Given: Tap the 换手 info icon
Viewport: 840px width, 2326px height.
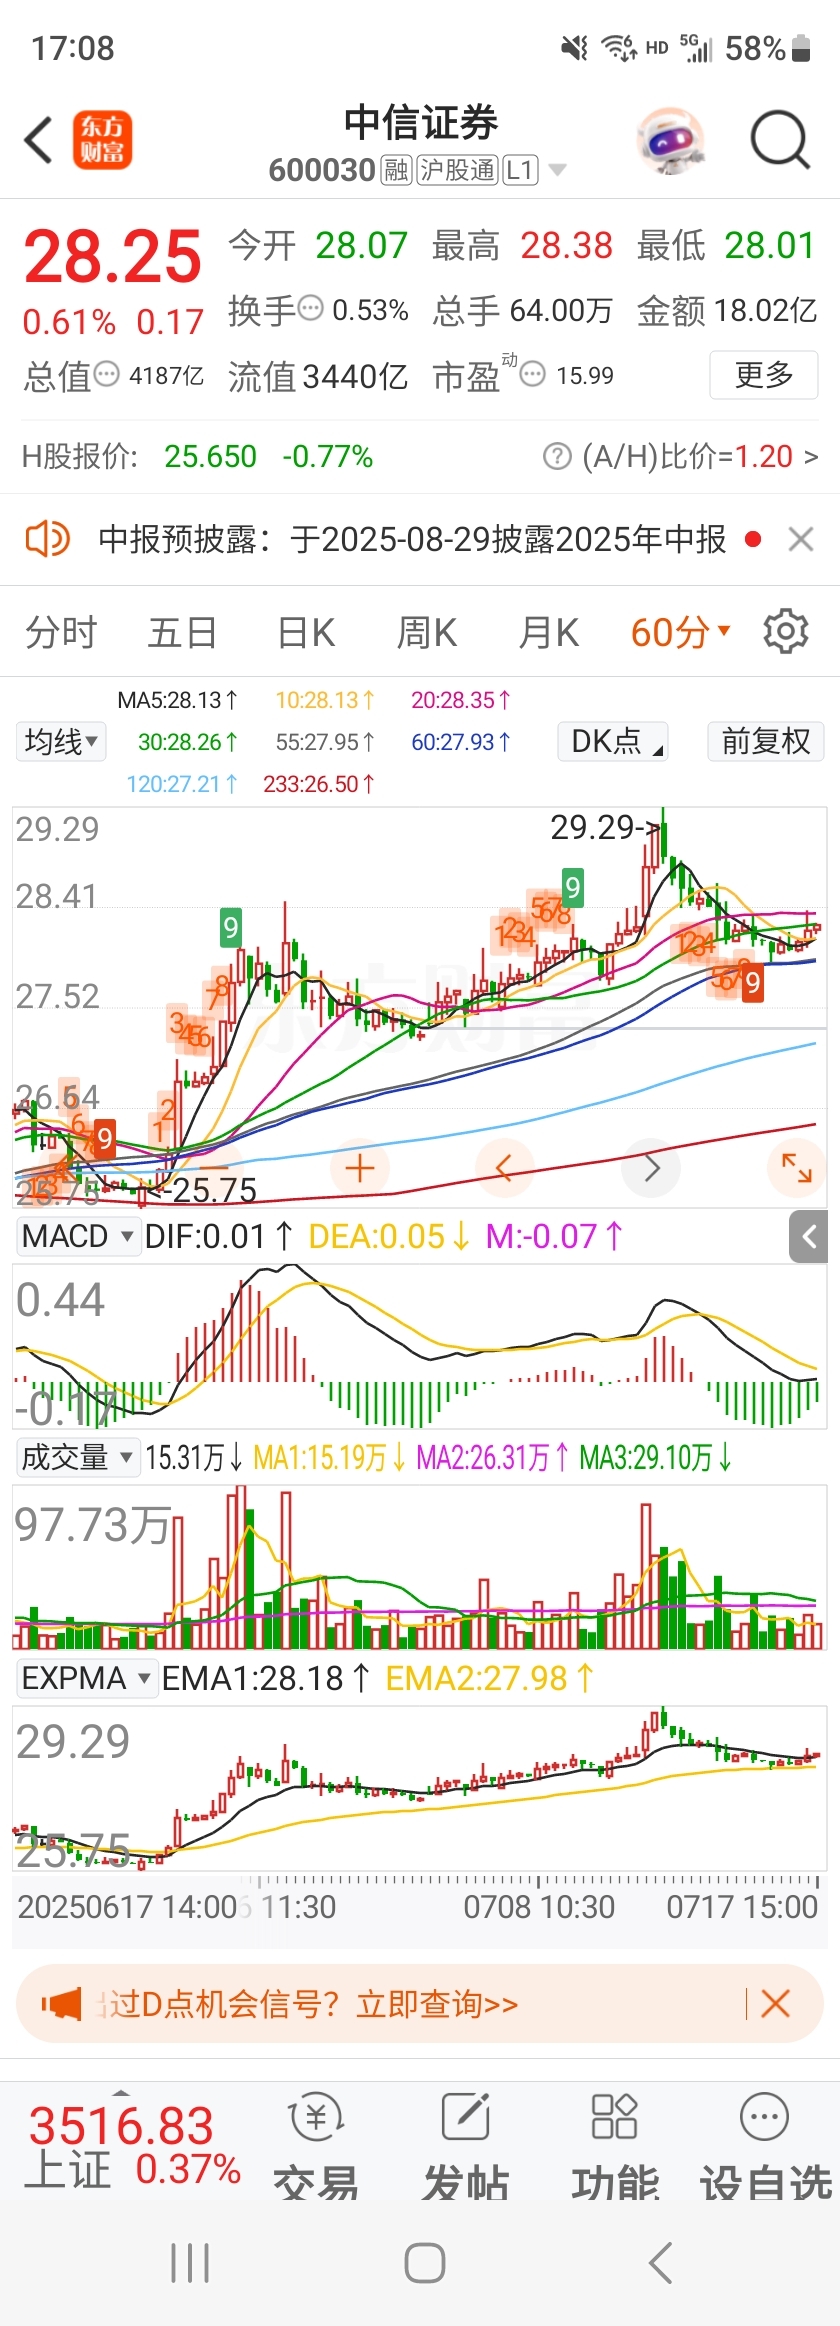Looking at the screenshot, I should tap(311, 308).
